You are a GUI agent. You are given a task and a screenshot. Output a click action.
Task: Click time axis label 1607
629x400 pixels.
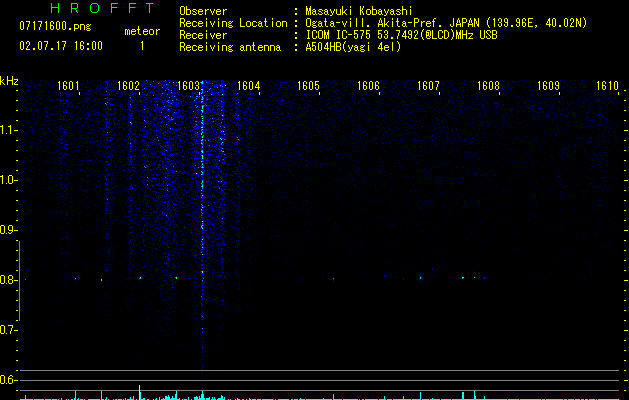[428, 86]
